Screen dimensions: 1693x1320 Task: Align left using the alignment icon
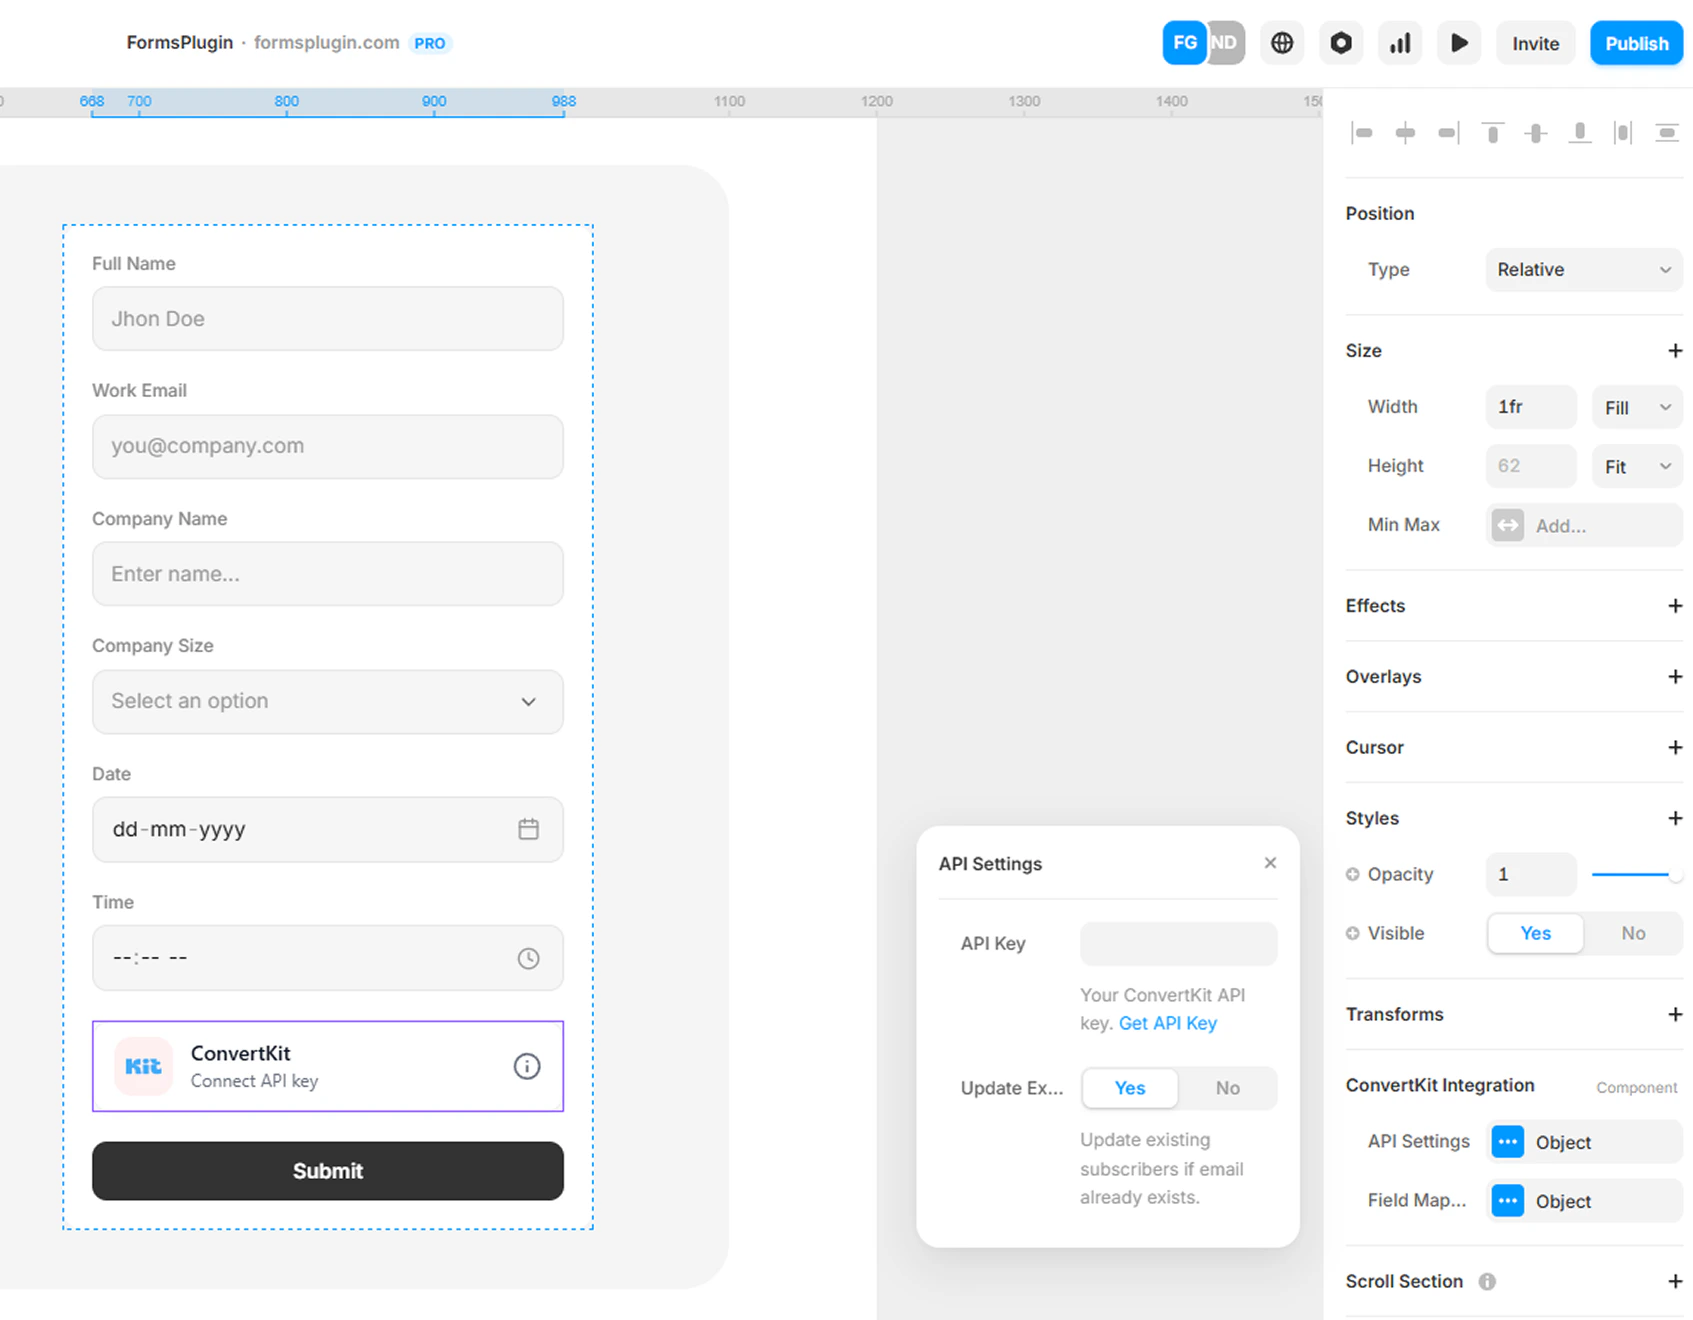pos(1362,132)
